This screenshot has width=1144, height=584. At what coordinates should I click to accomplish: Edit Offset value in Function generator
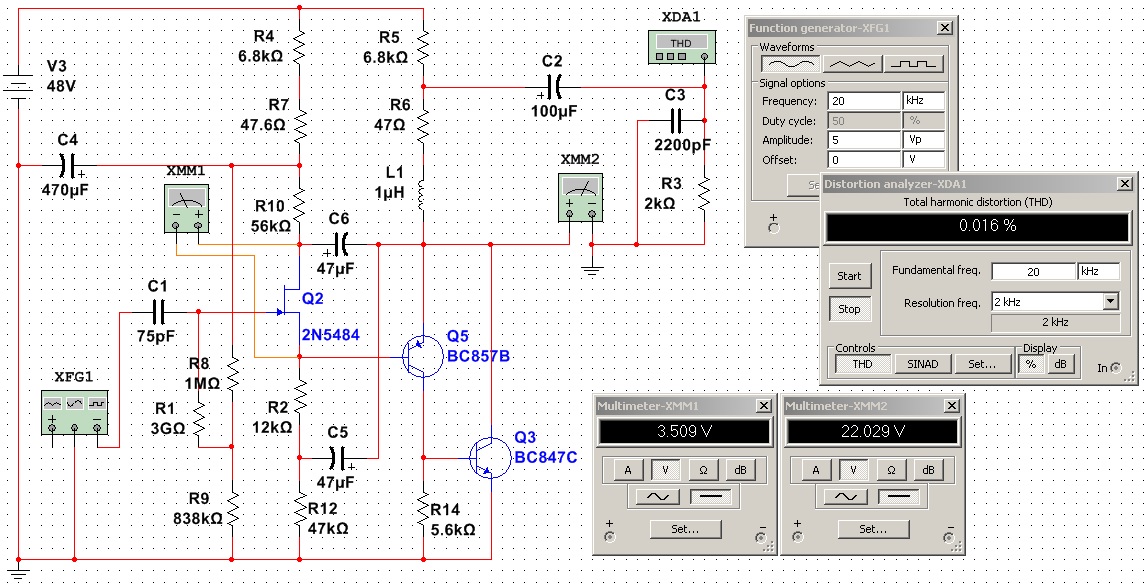coord(865,160)
